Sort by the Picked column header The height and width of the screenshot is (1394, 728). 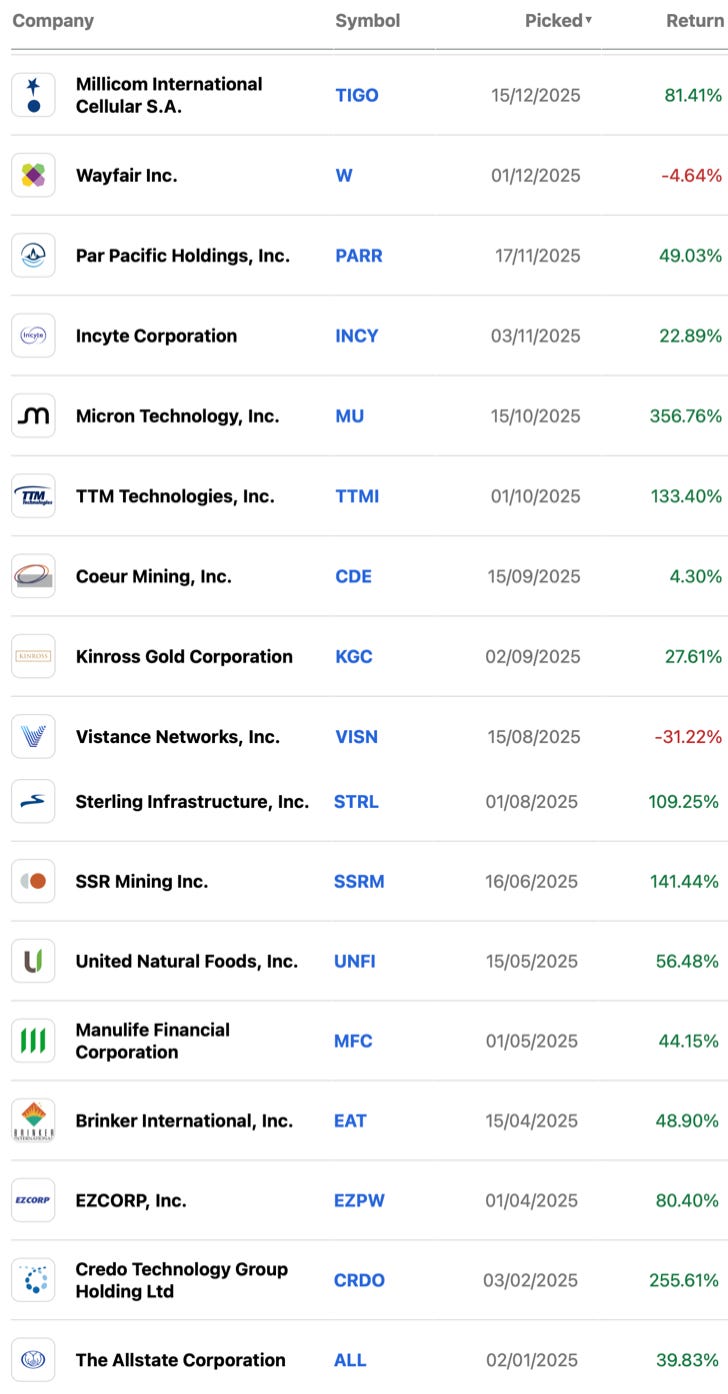[x=554, y=20]
